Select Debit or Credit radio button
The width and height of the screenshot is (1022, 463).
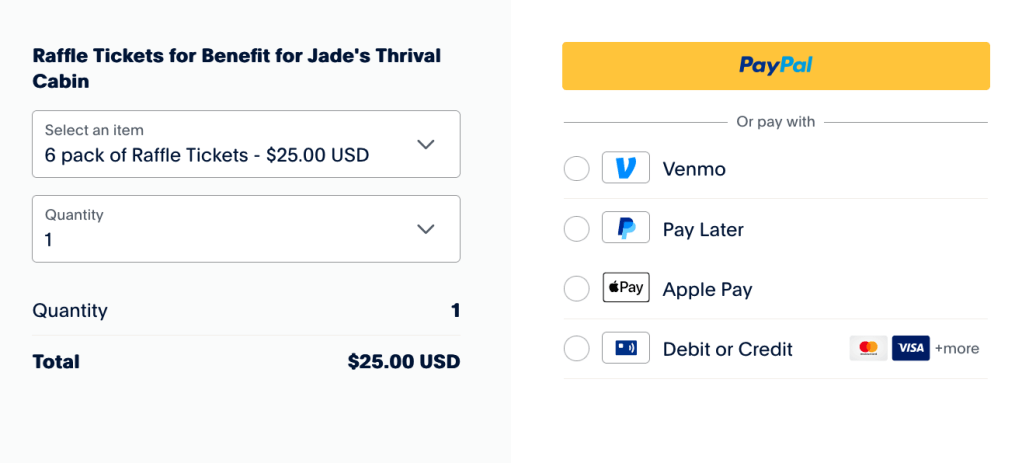point(577,349)
